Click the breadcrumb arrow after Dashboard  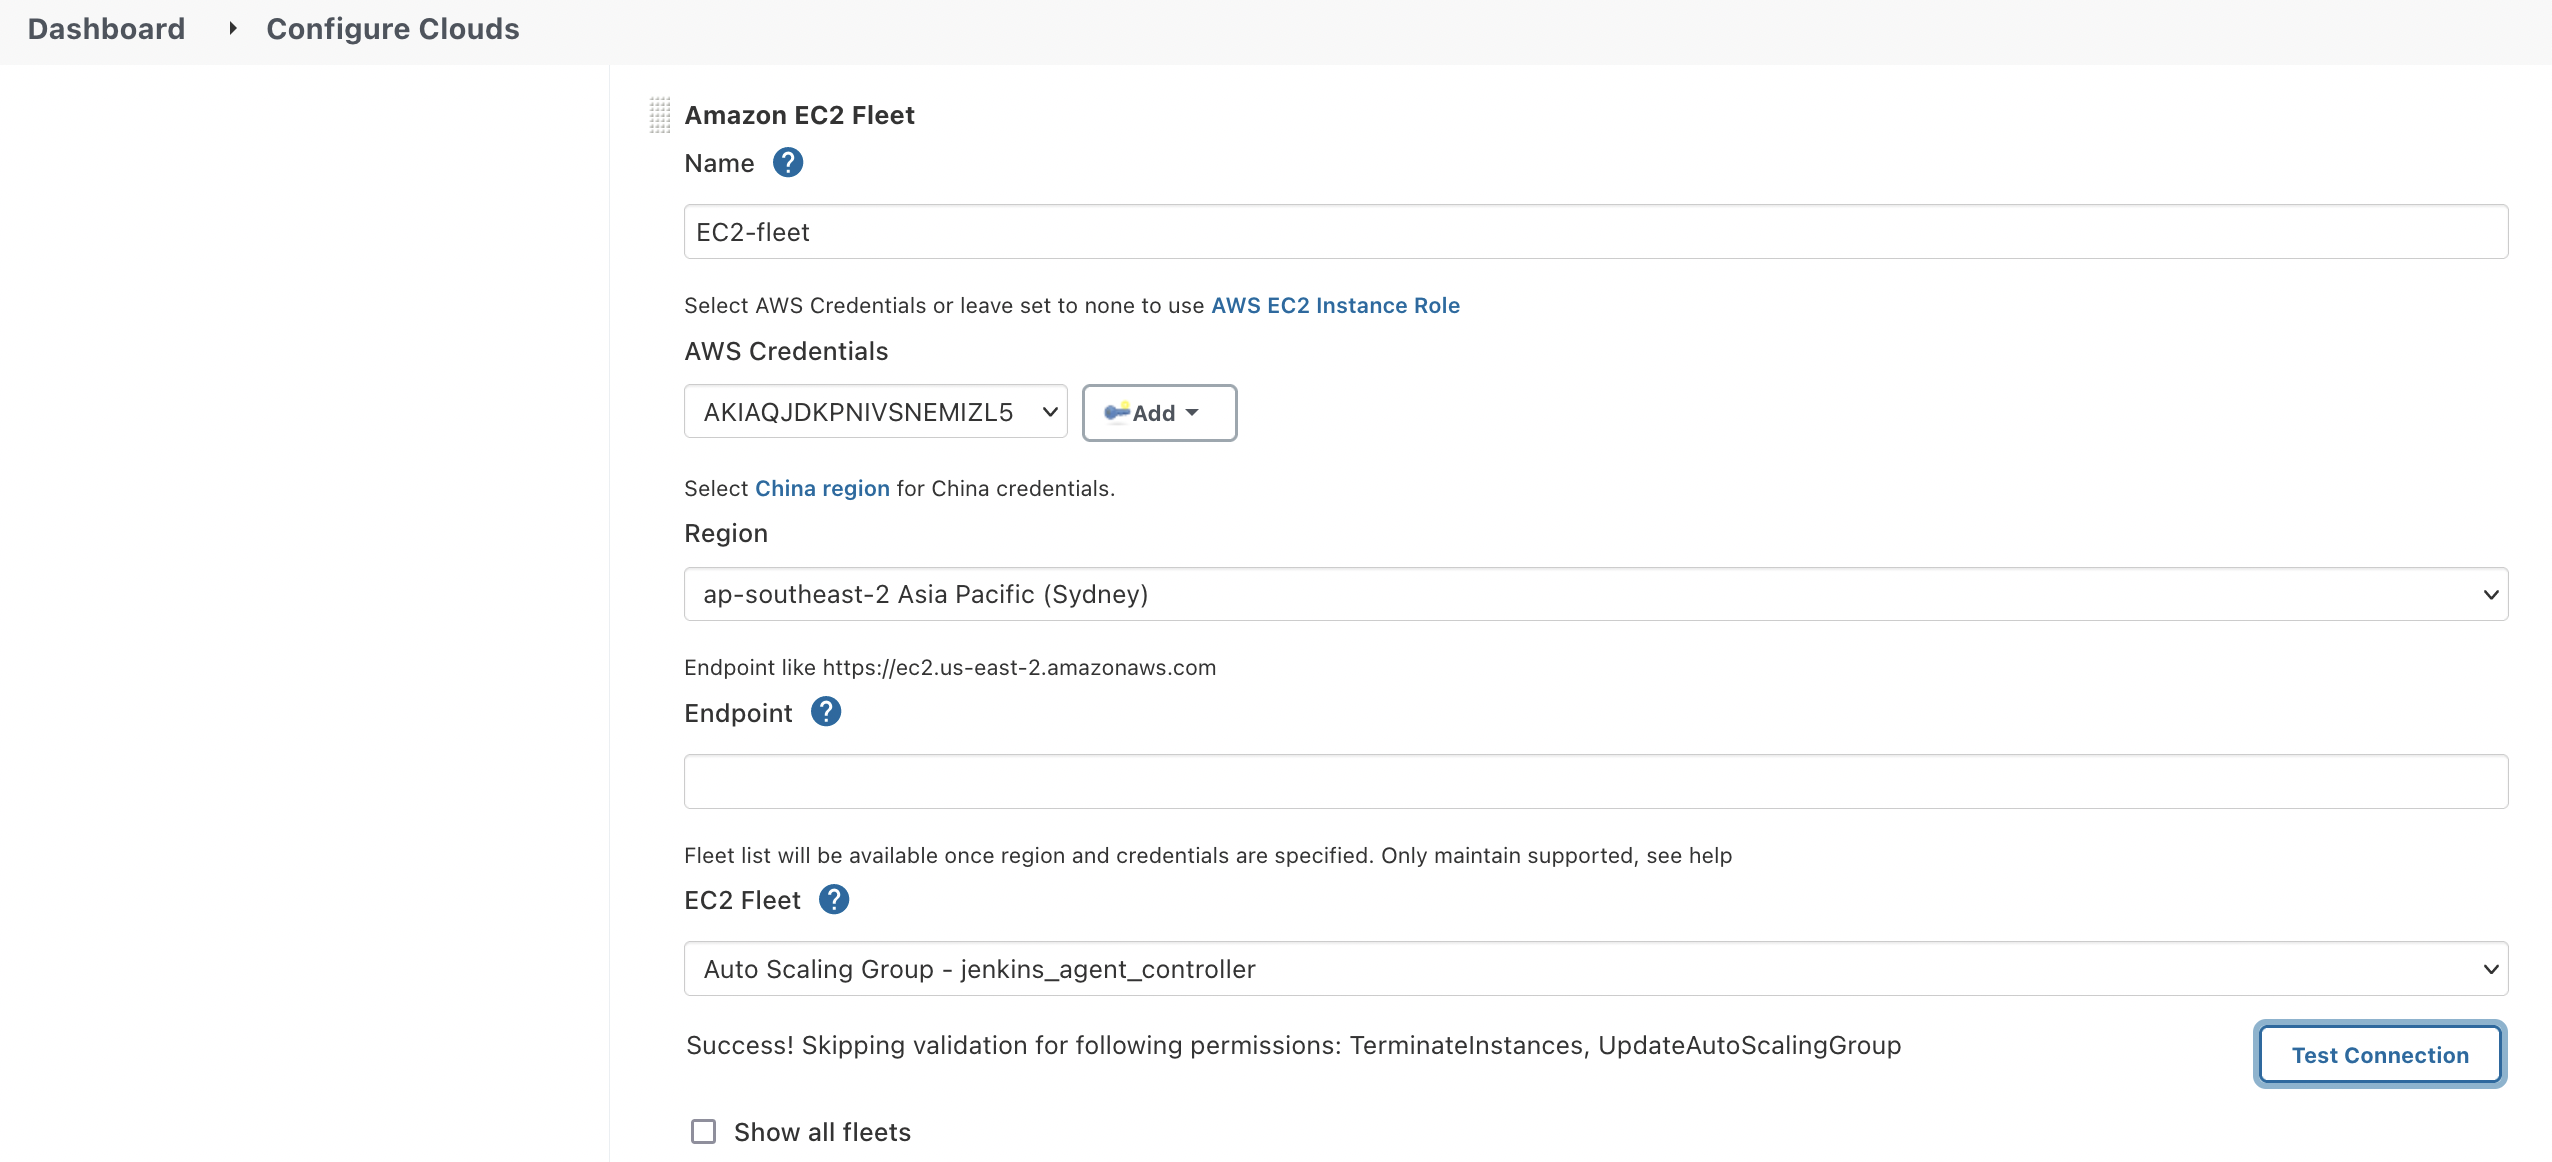pos(232,29)
